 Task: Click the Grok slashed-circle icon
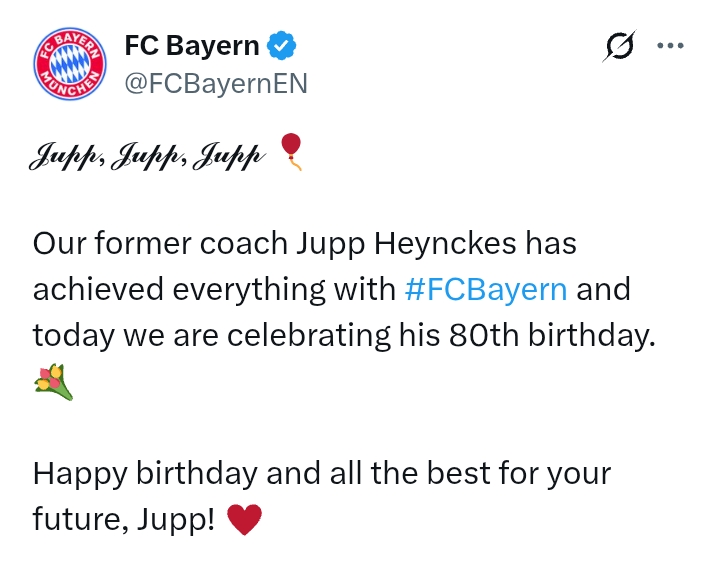click(620, 46)
